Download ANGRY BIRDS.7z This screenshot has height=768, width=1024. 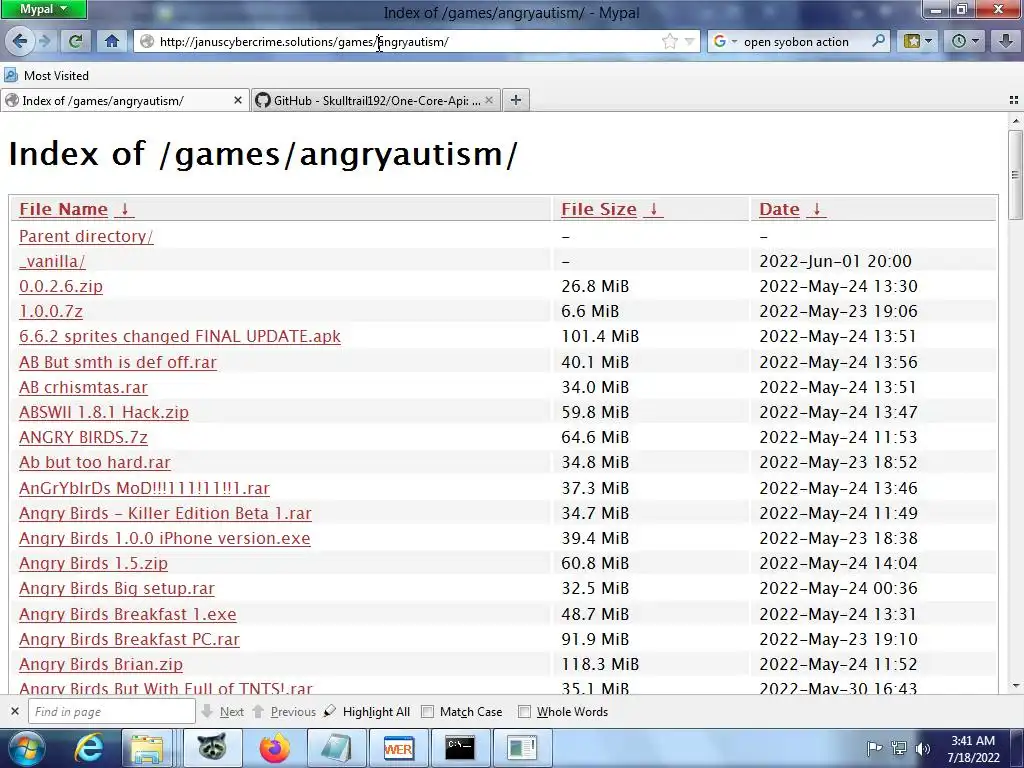(x=83, y=437)
